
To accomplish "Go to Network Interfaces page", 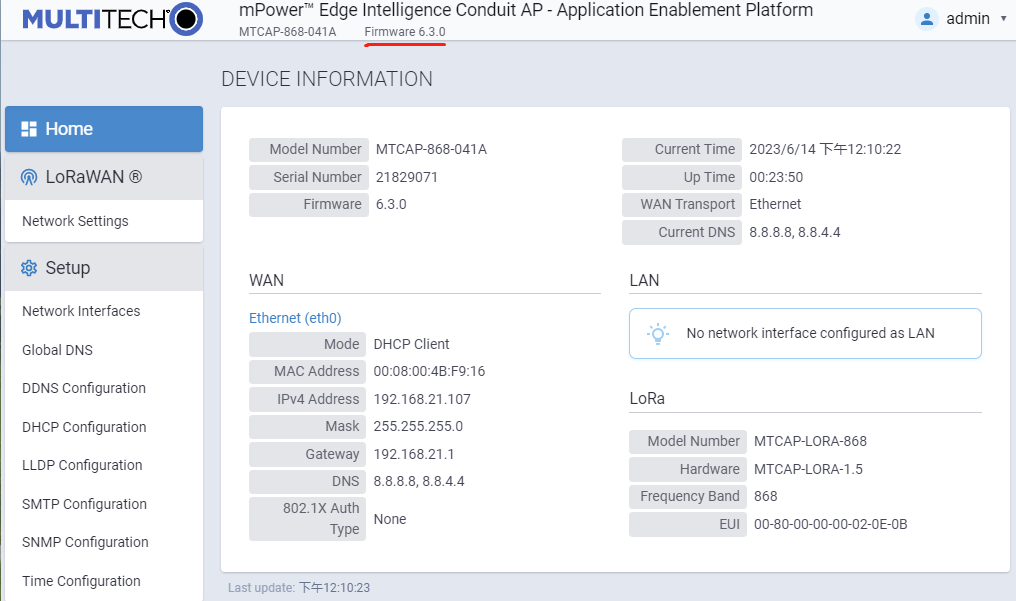I will pyautogui.click(x=81, y=311).
